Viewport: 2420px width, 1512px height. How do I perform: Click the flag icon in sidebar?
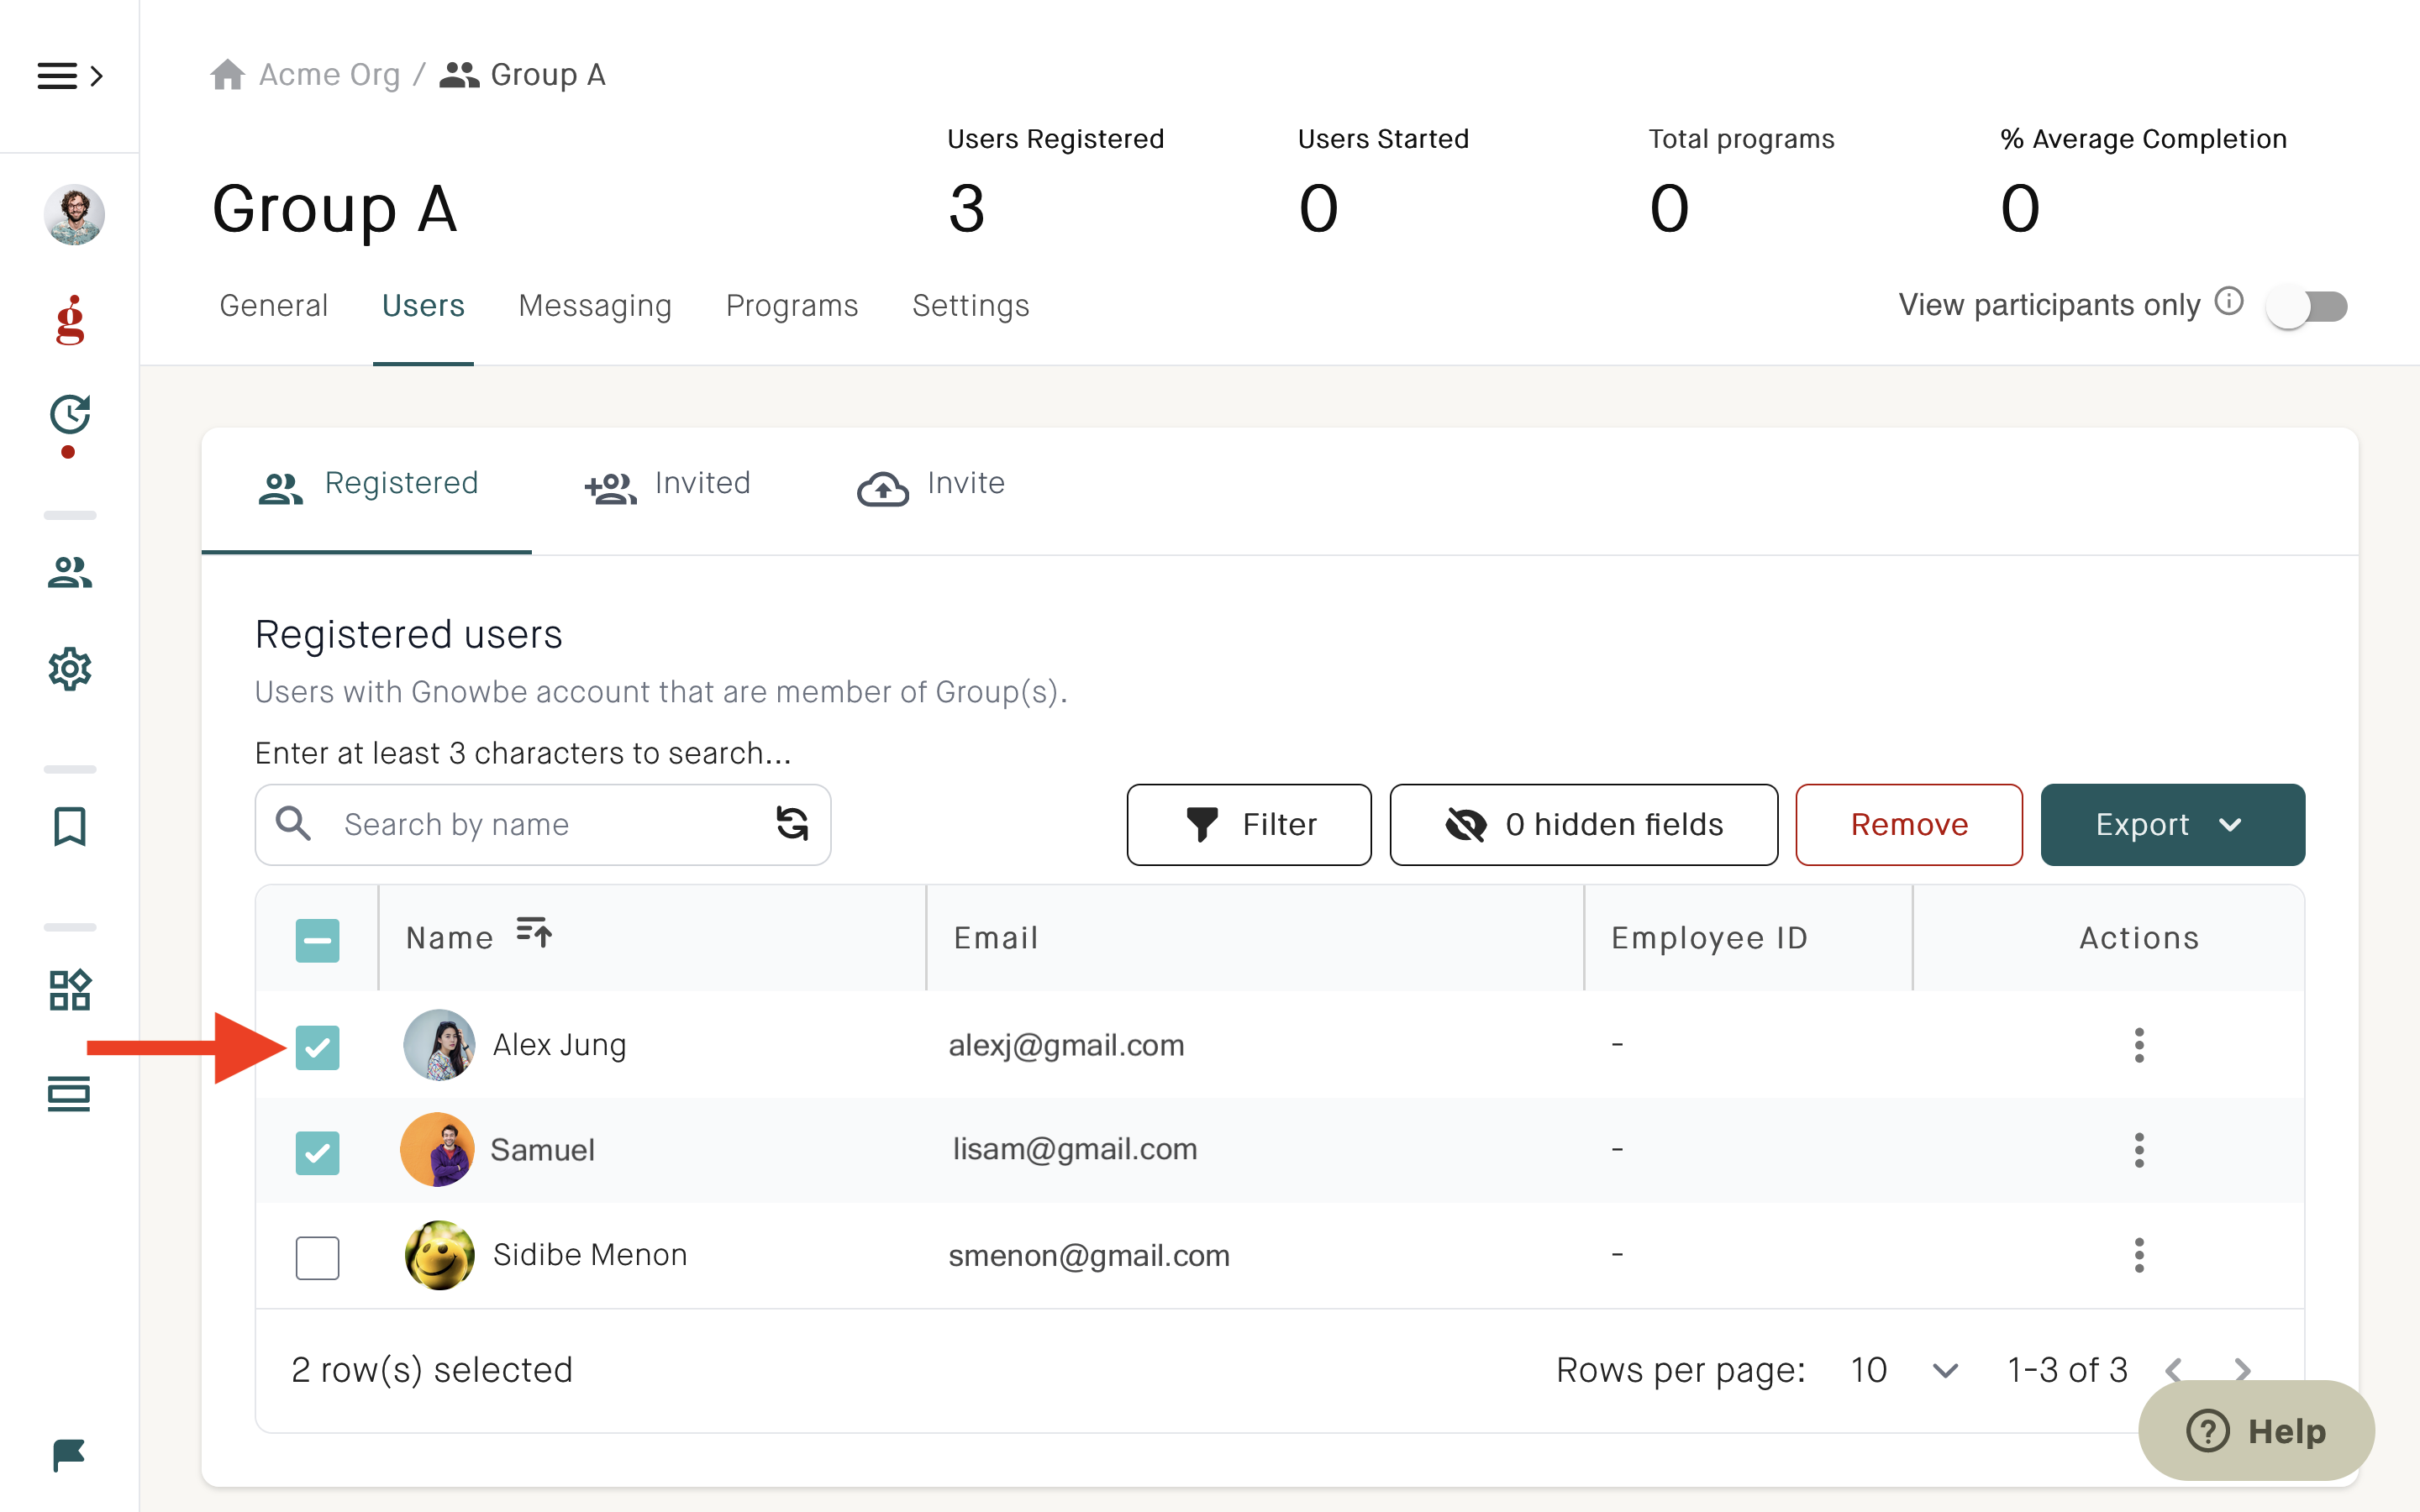(69, 1455)
